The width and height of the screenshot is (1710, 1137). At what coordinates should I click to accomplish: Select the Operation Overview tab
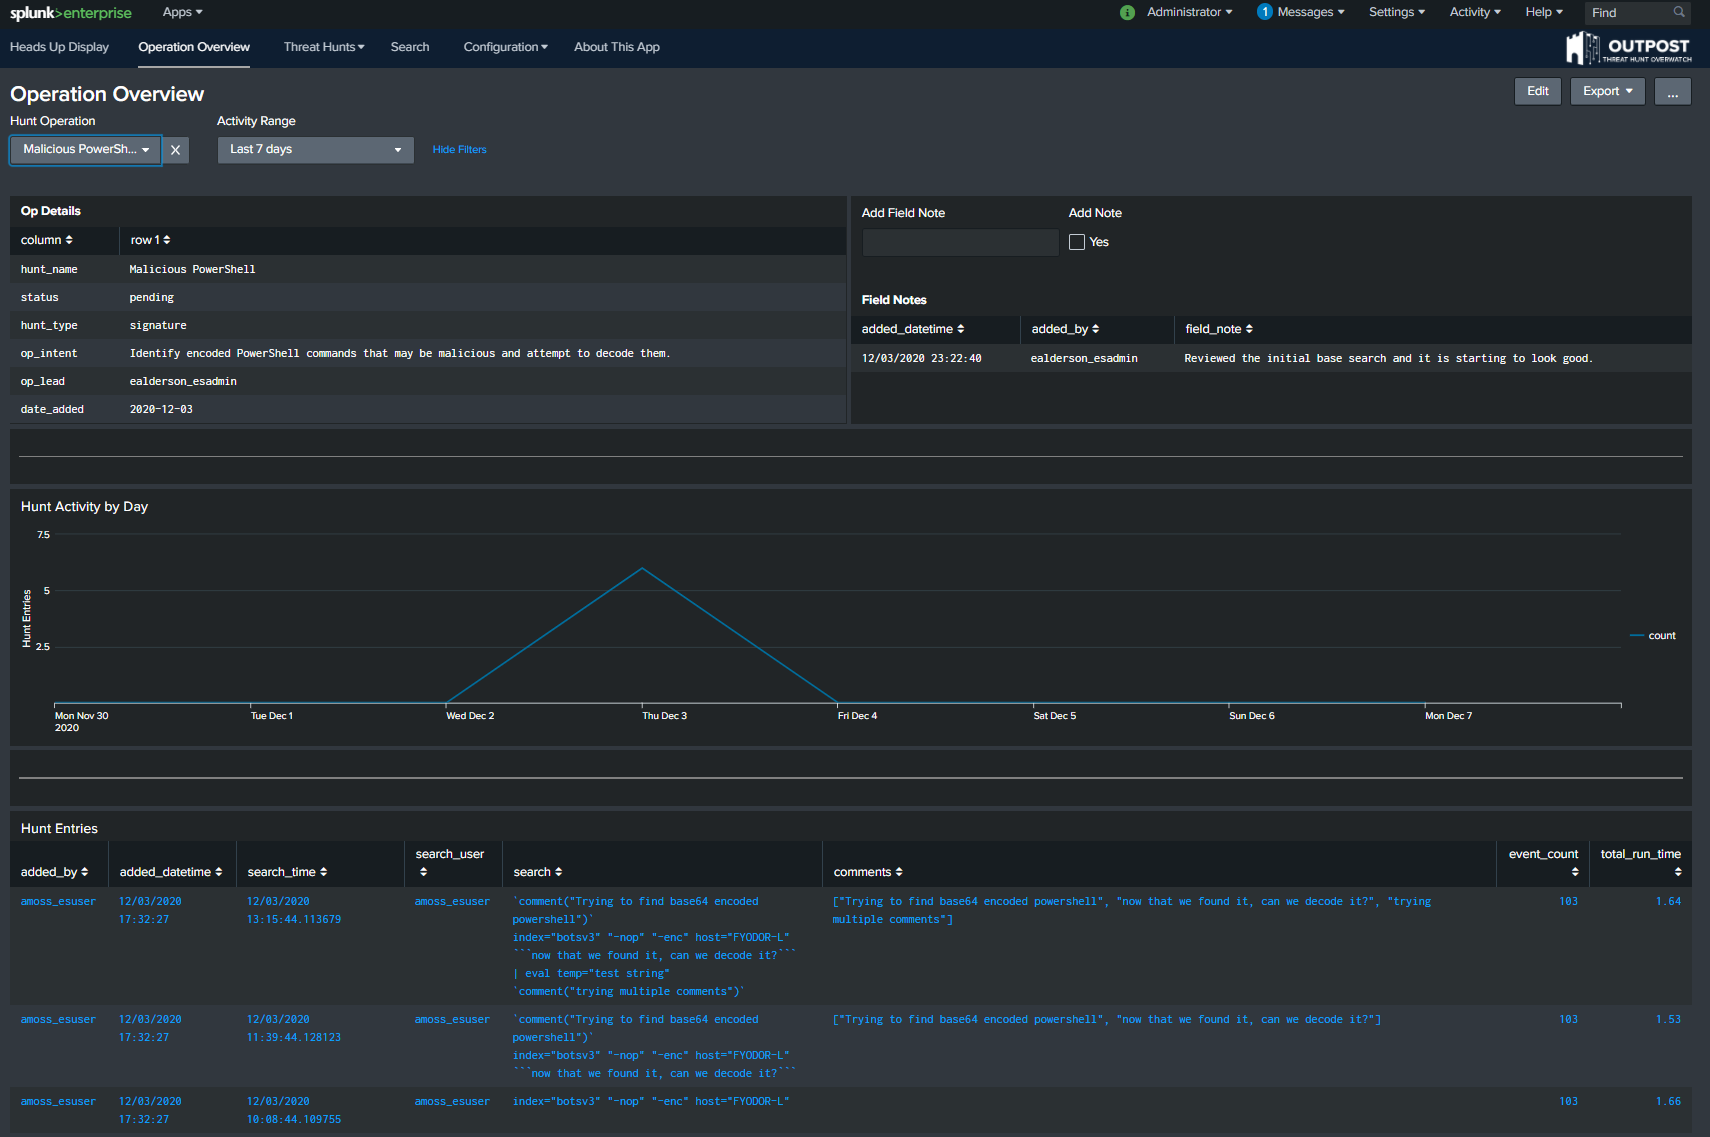[194, 47]
